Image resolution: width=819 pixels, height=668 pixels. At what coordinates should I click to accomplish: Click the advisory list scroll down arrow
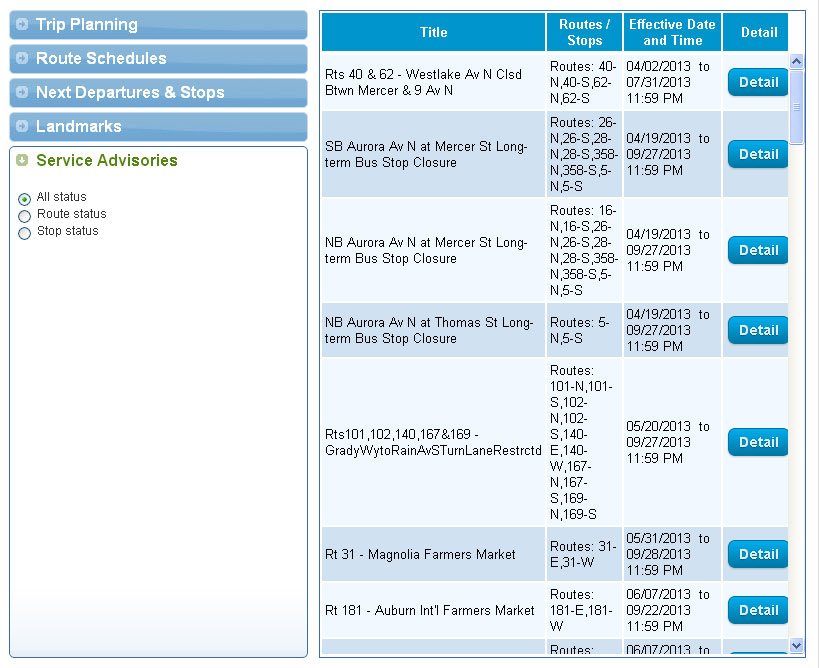pos(797,645)
